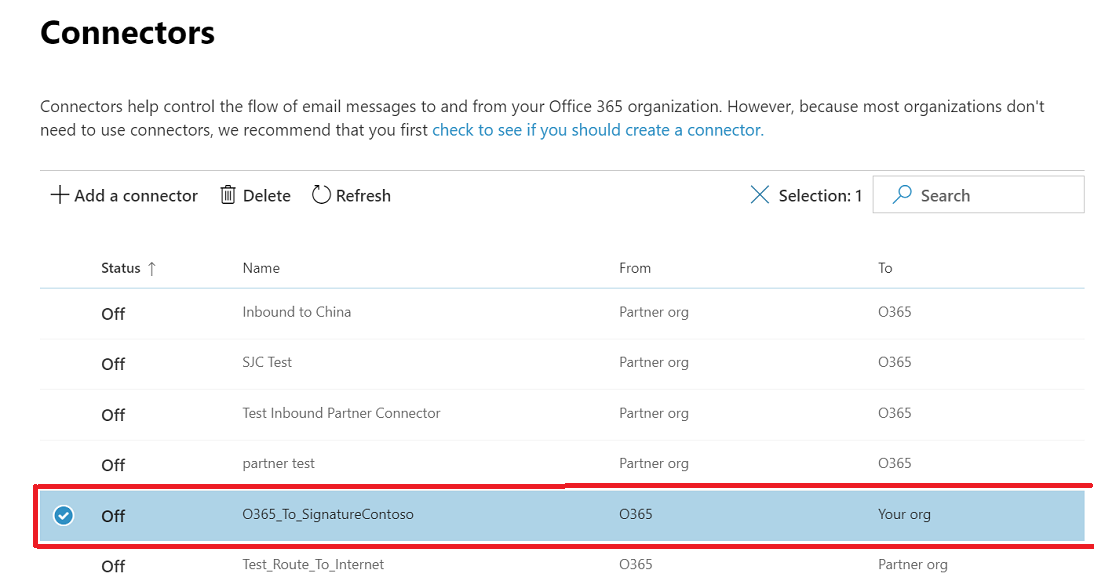Open the check if you should create a connector link
The width and height of the screenshot is (1094, 577).
pyautogui.click(x=597, y=130)
